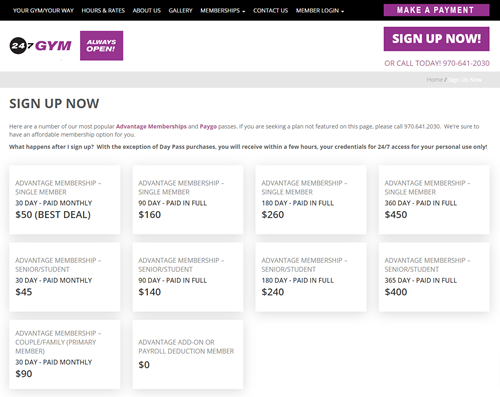Open Your Gym/Your Way page
This screenshot has width=500, height=397.
pyautogui.click(x=43, y=10)
